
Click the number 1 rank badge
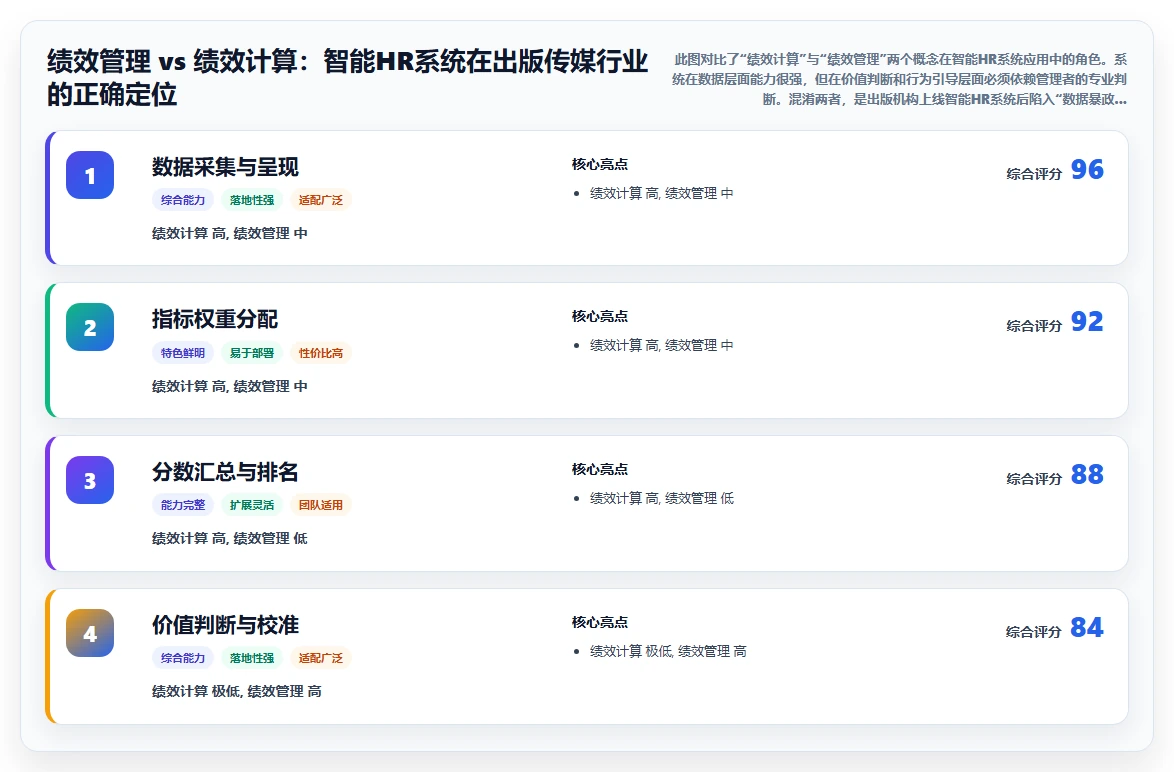[x=90, y=175]
